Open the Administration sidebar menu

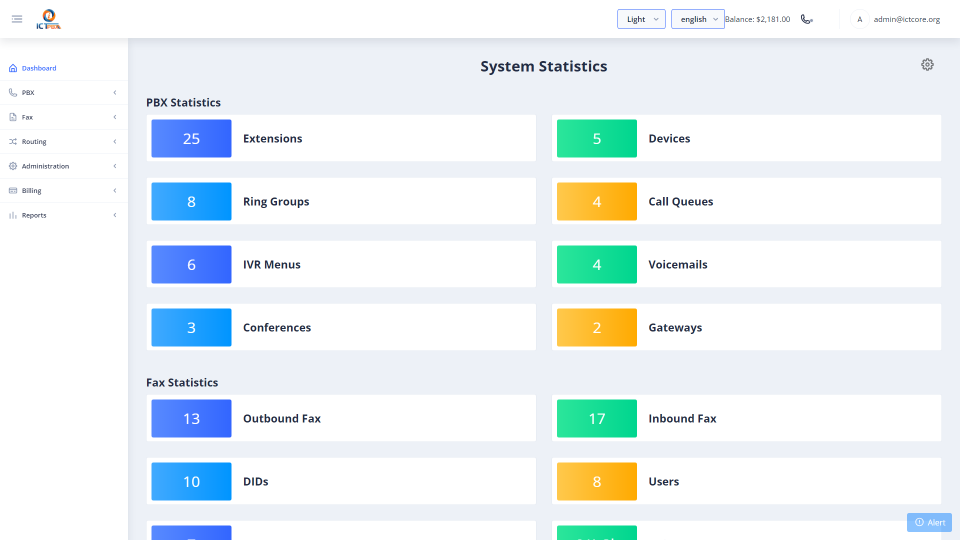(x=64, y=166)
